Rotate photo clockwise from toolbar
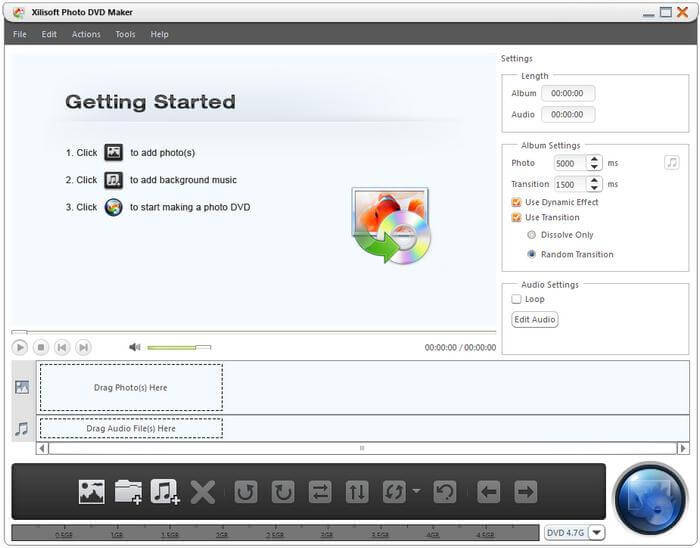Viewport: 700px width, 548px height. pos(283,492)
